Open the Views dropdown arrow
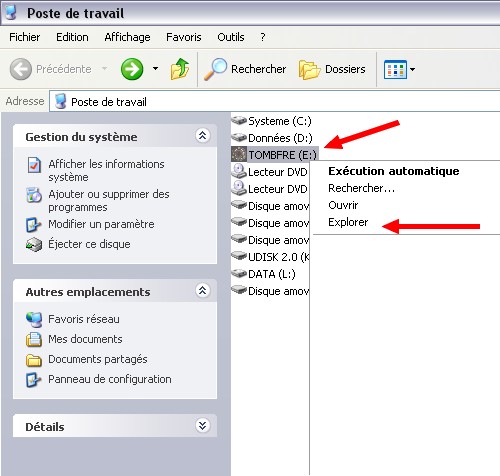 (x=412, y=69)
